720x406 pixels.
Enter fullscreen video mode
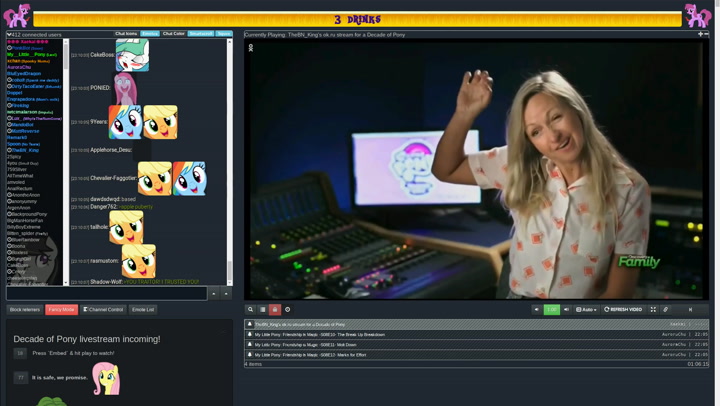point(653,310)
